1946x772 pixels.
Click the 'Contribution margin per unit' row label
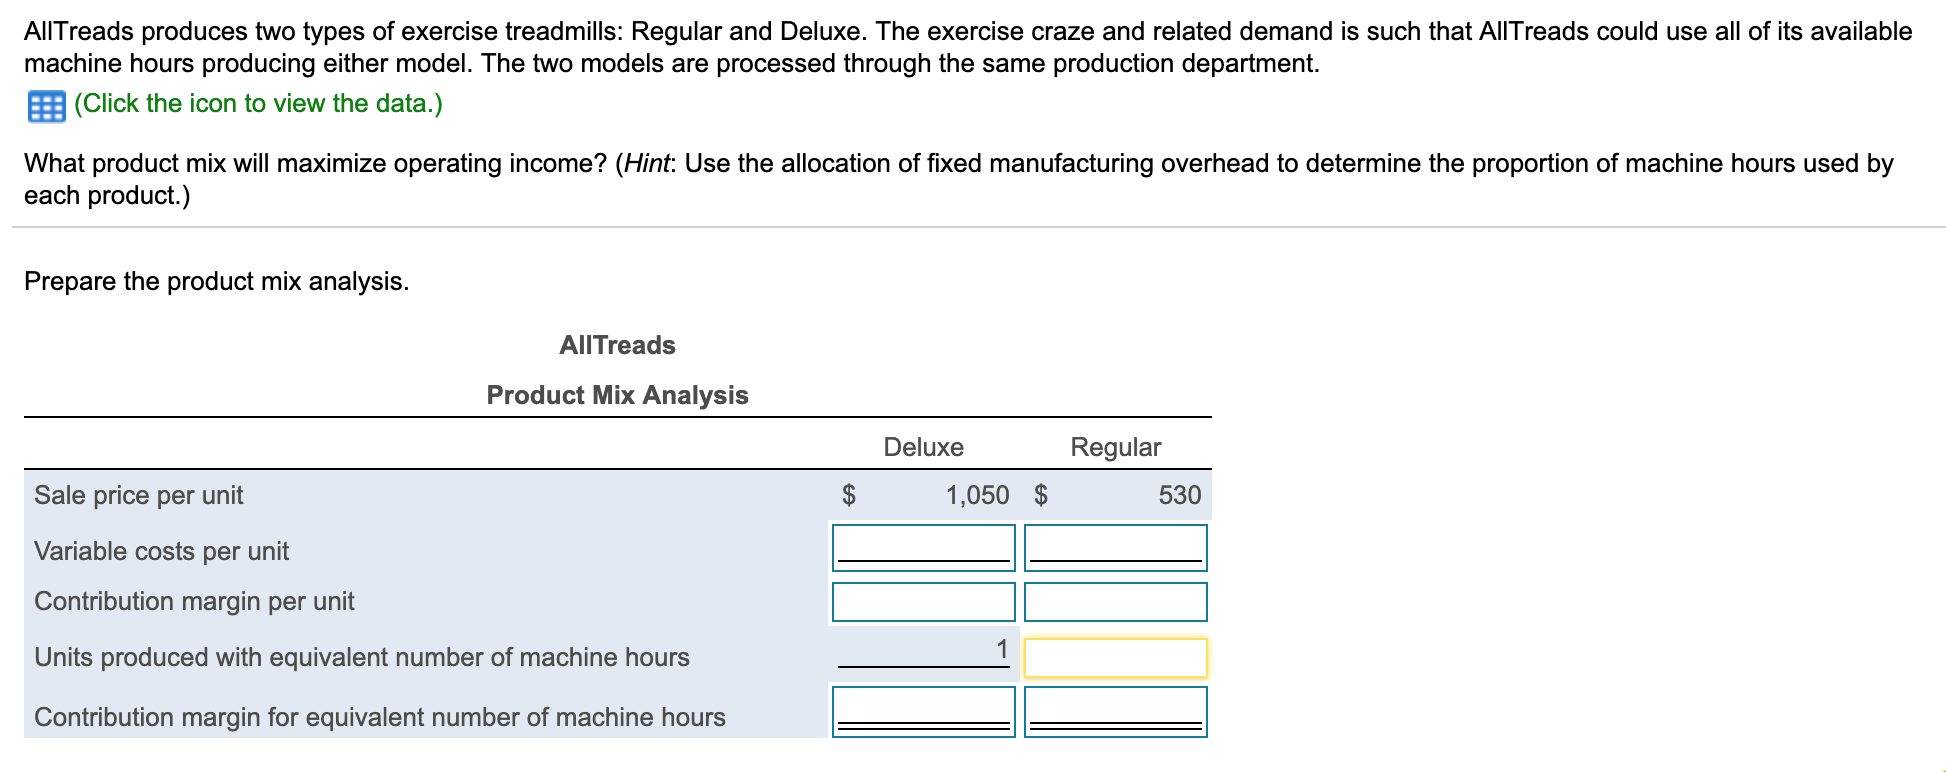pyautogui.click(x=194, y=601)
